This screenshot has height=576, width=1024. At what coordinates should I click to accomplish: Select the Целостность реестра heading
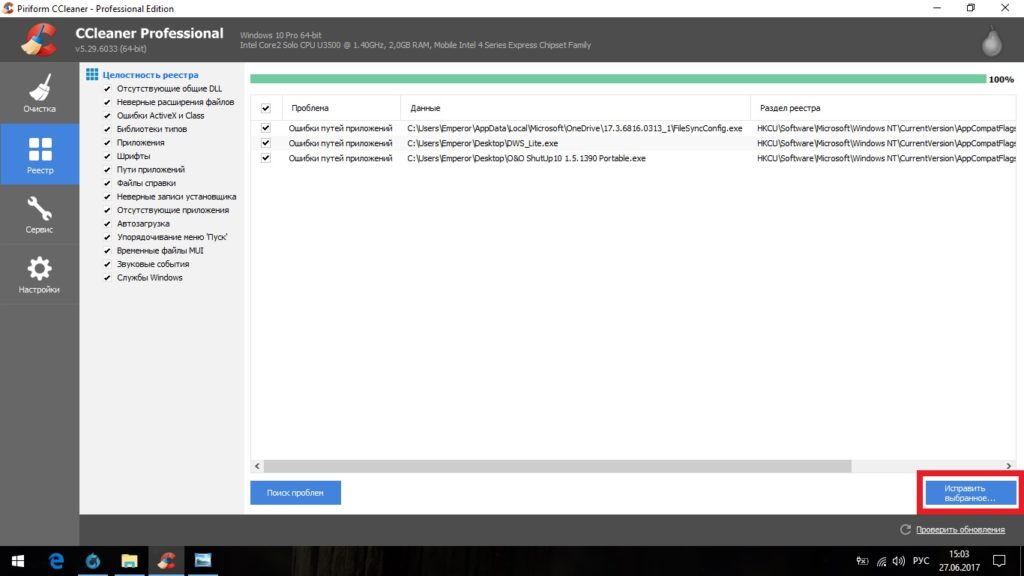150,74
